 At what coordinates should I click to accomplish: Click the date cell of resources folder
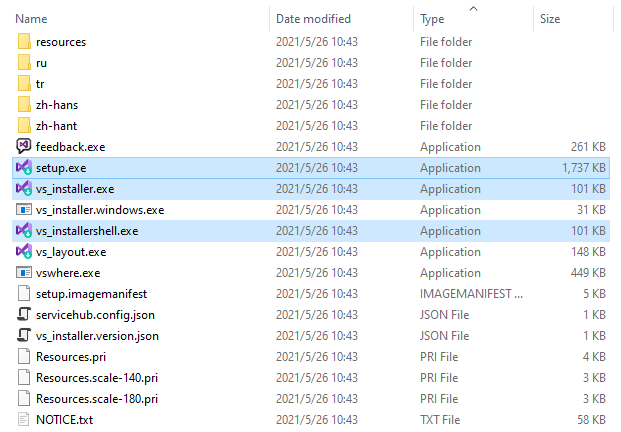coord(317,42)
